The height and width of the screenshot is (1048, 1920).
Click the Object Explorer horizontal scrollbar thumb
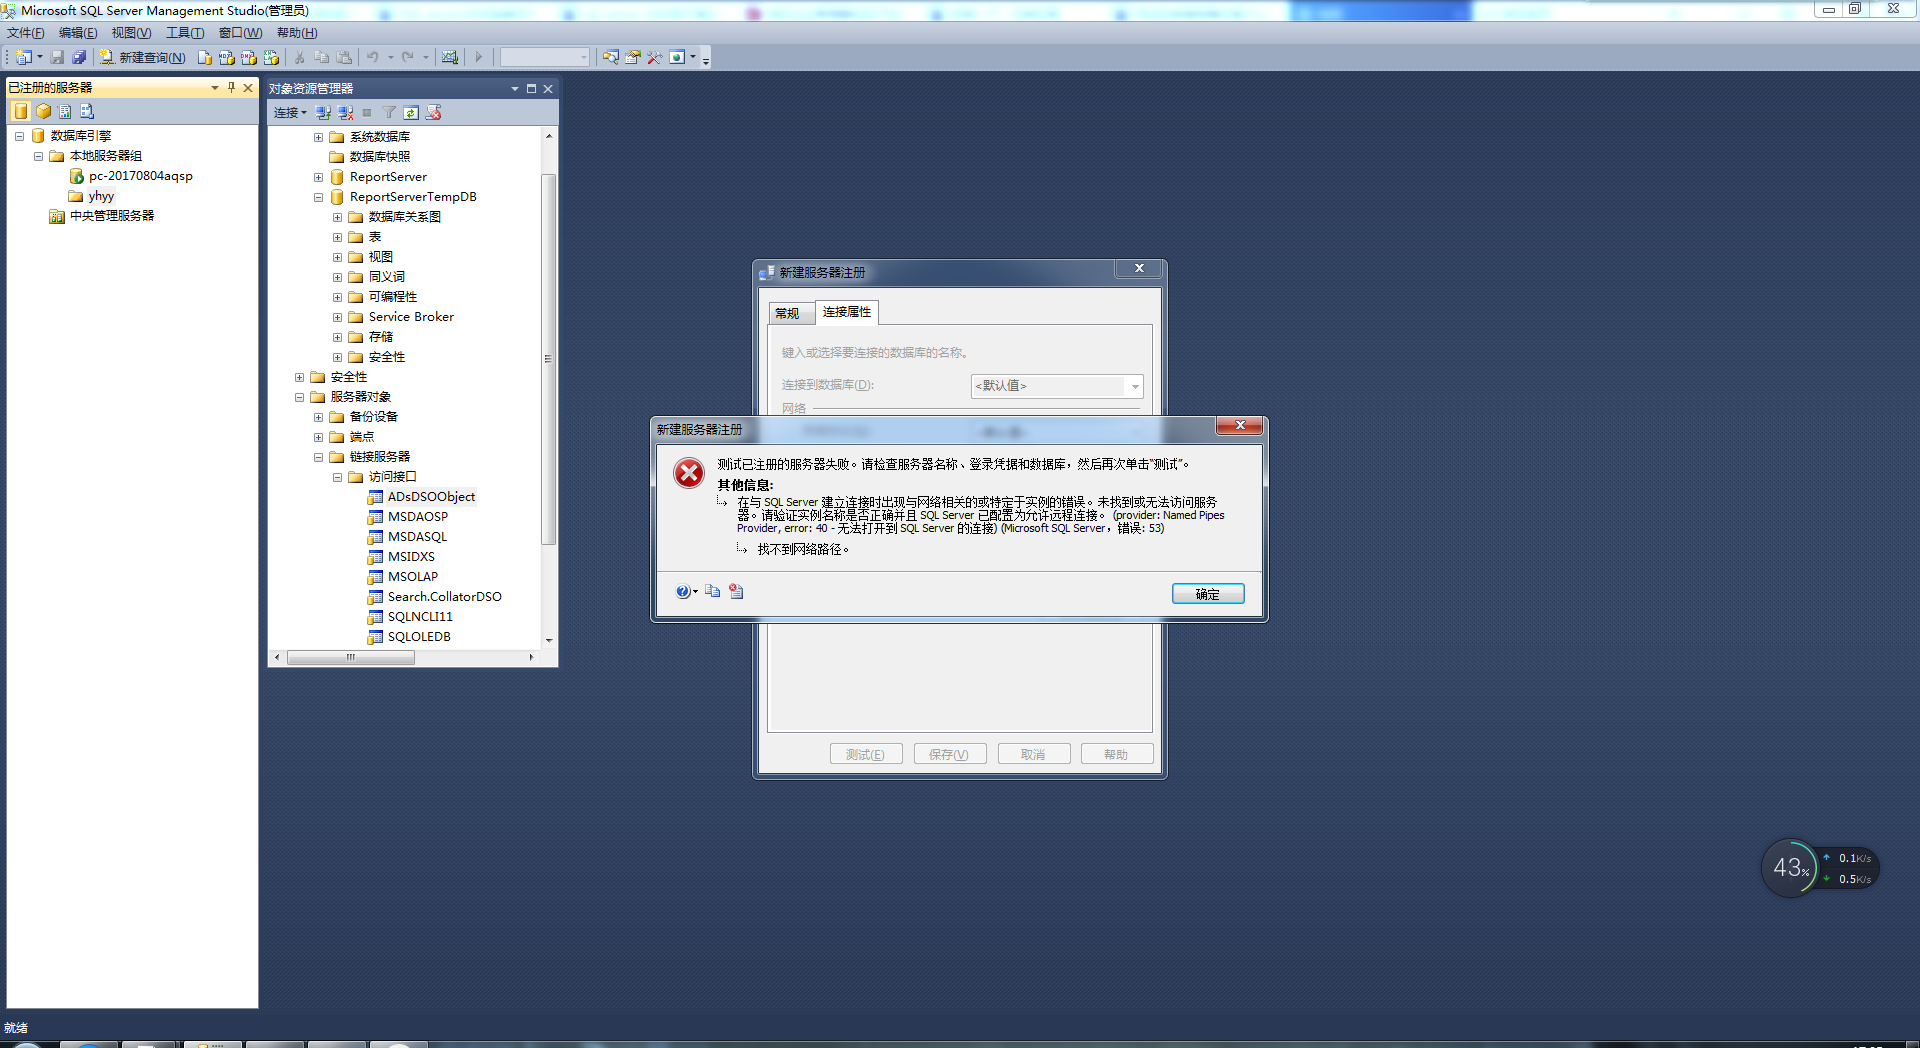coord(351,658)
